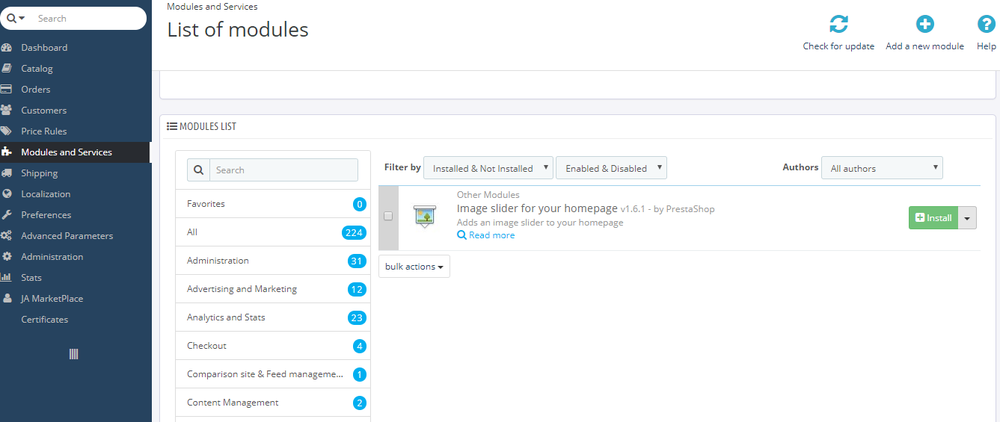Viewport: 1000px width, 422px height.
Task: Click the Customers people icon
Action: 6,110
